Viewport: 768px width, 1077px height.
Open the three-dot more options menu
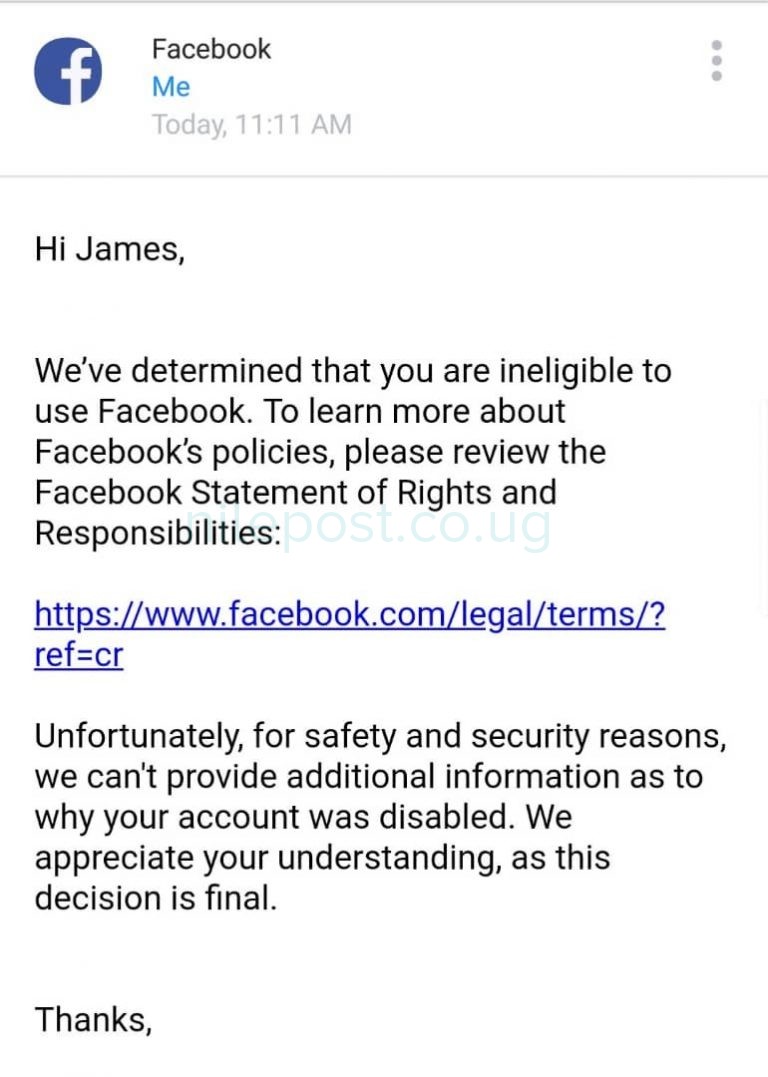716,61
